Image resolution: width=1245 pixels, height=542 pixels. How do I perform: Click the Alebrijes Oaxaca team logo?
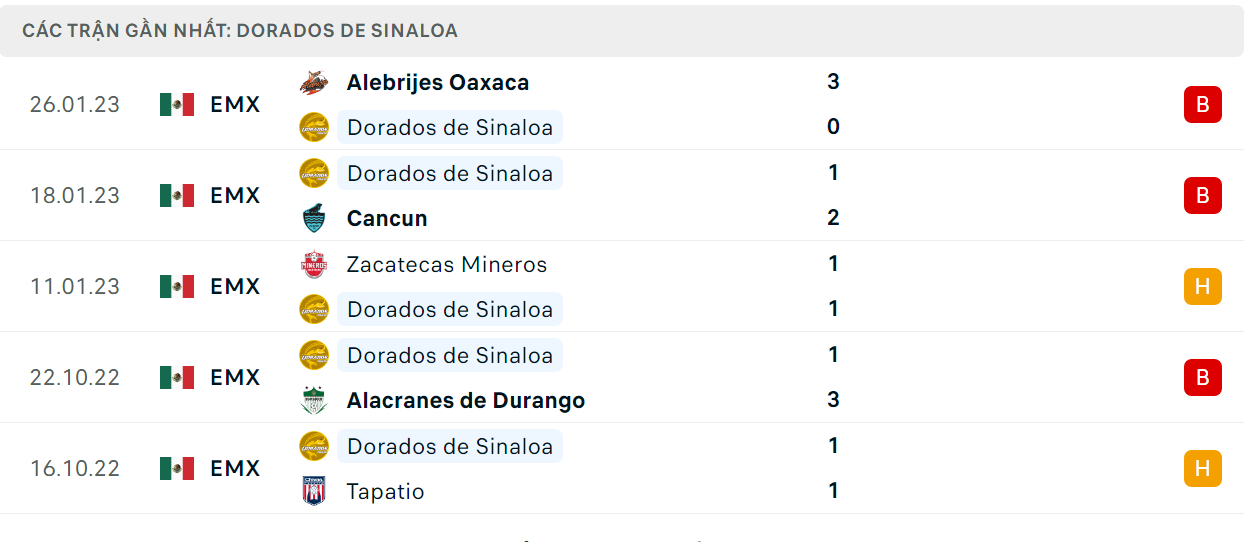tap(314, 82)
